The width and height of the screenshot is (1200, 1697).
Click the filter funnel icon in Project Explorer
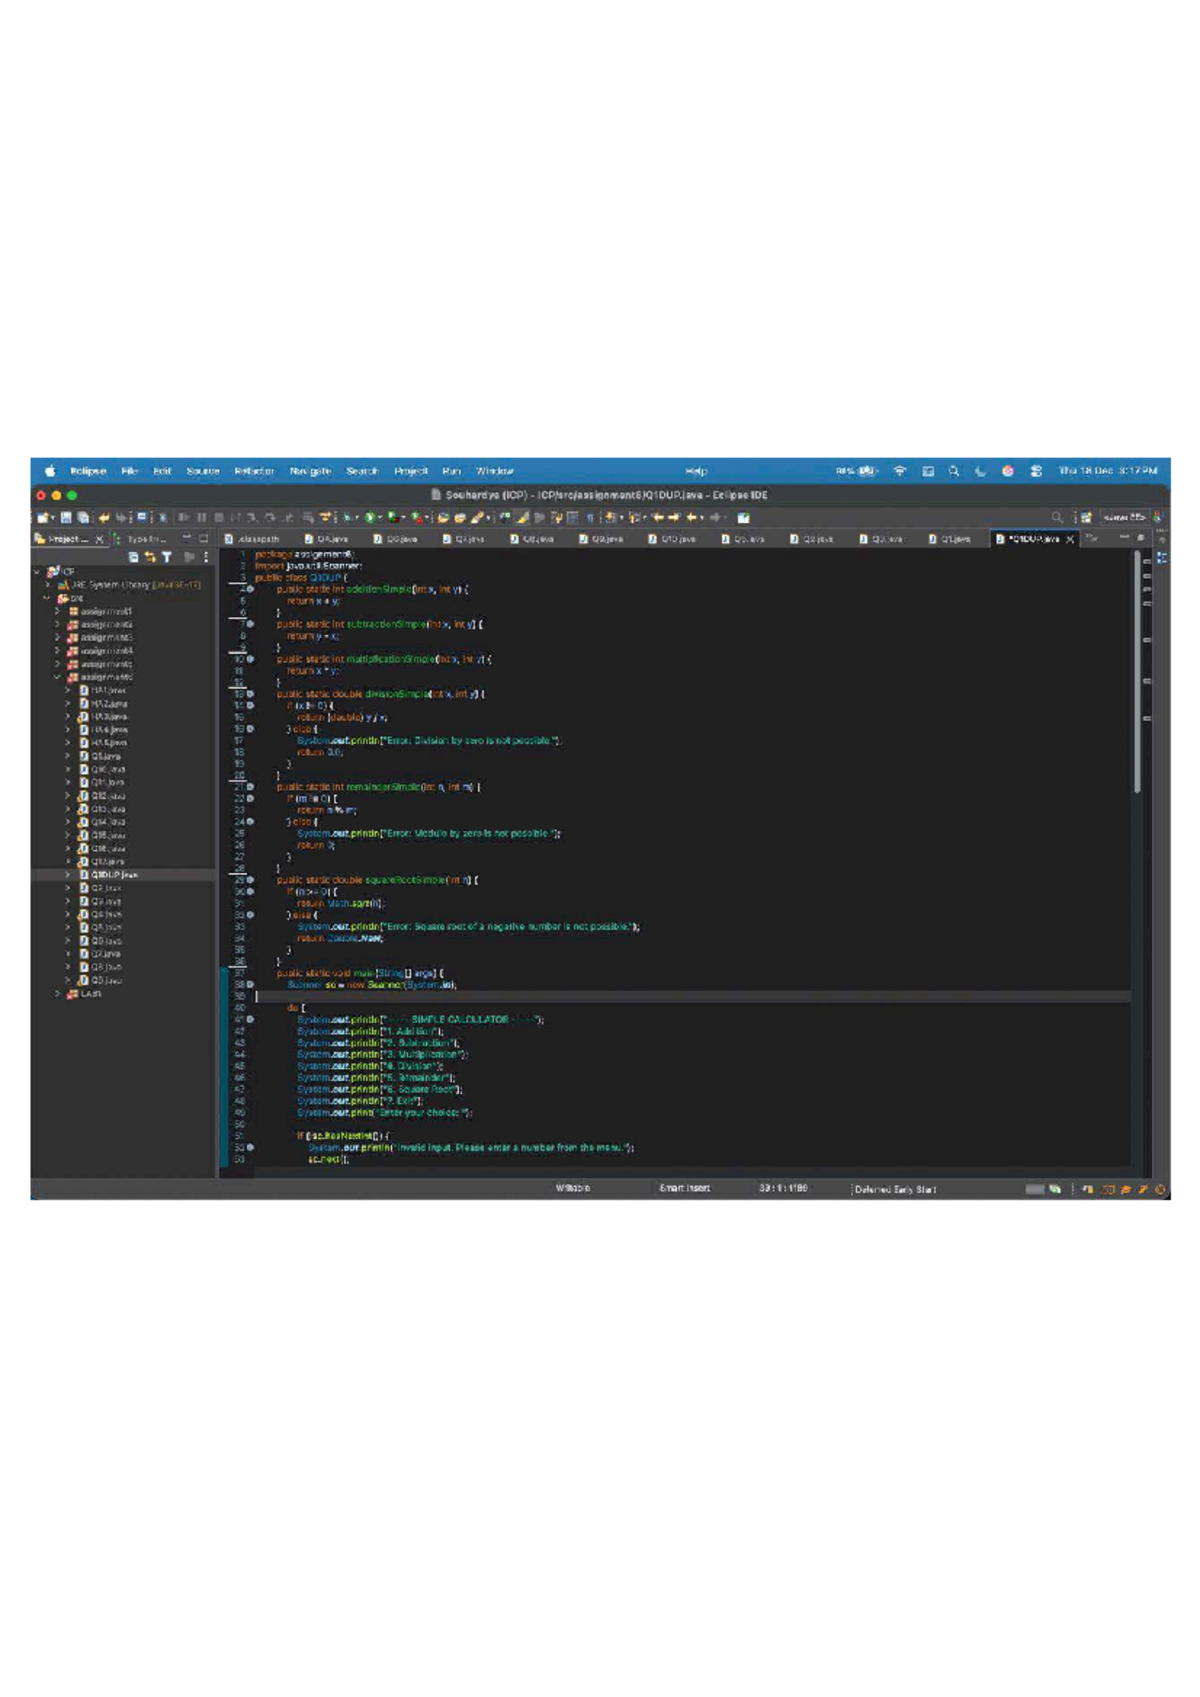(x=167, y=557)
